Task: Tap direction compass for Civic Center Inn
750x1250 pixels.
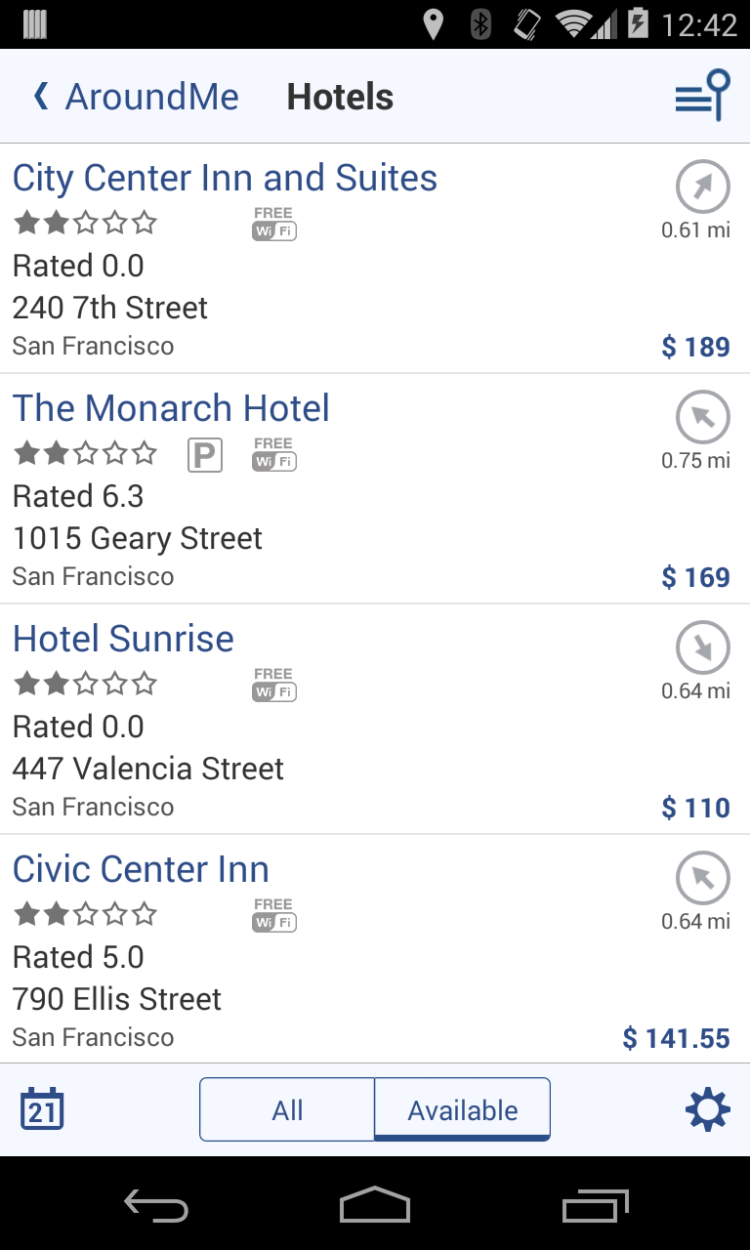Action: click(x=703, y=878)
